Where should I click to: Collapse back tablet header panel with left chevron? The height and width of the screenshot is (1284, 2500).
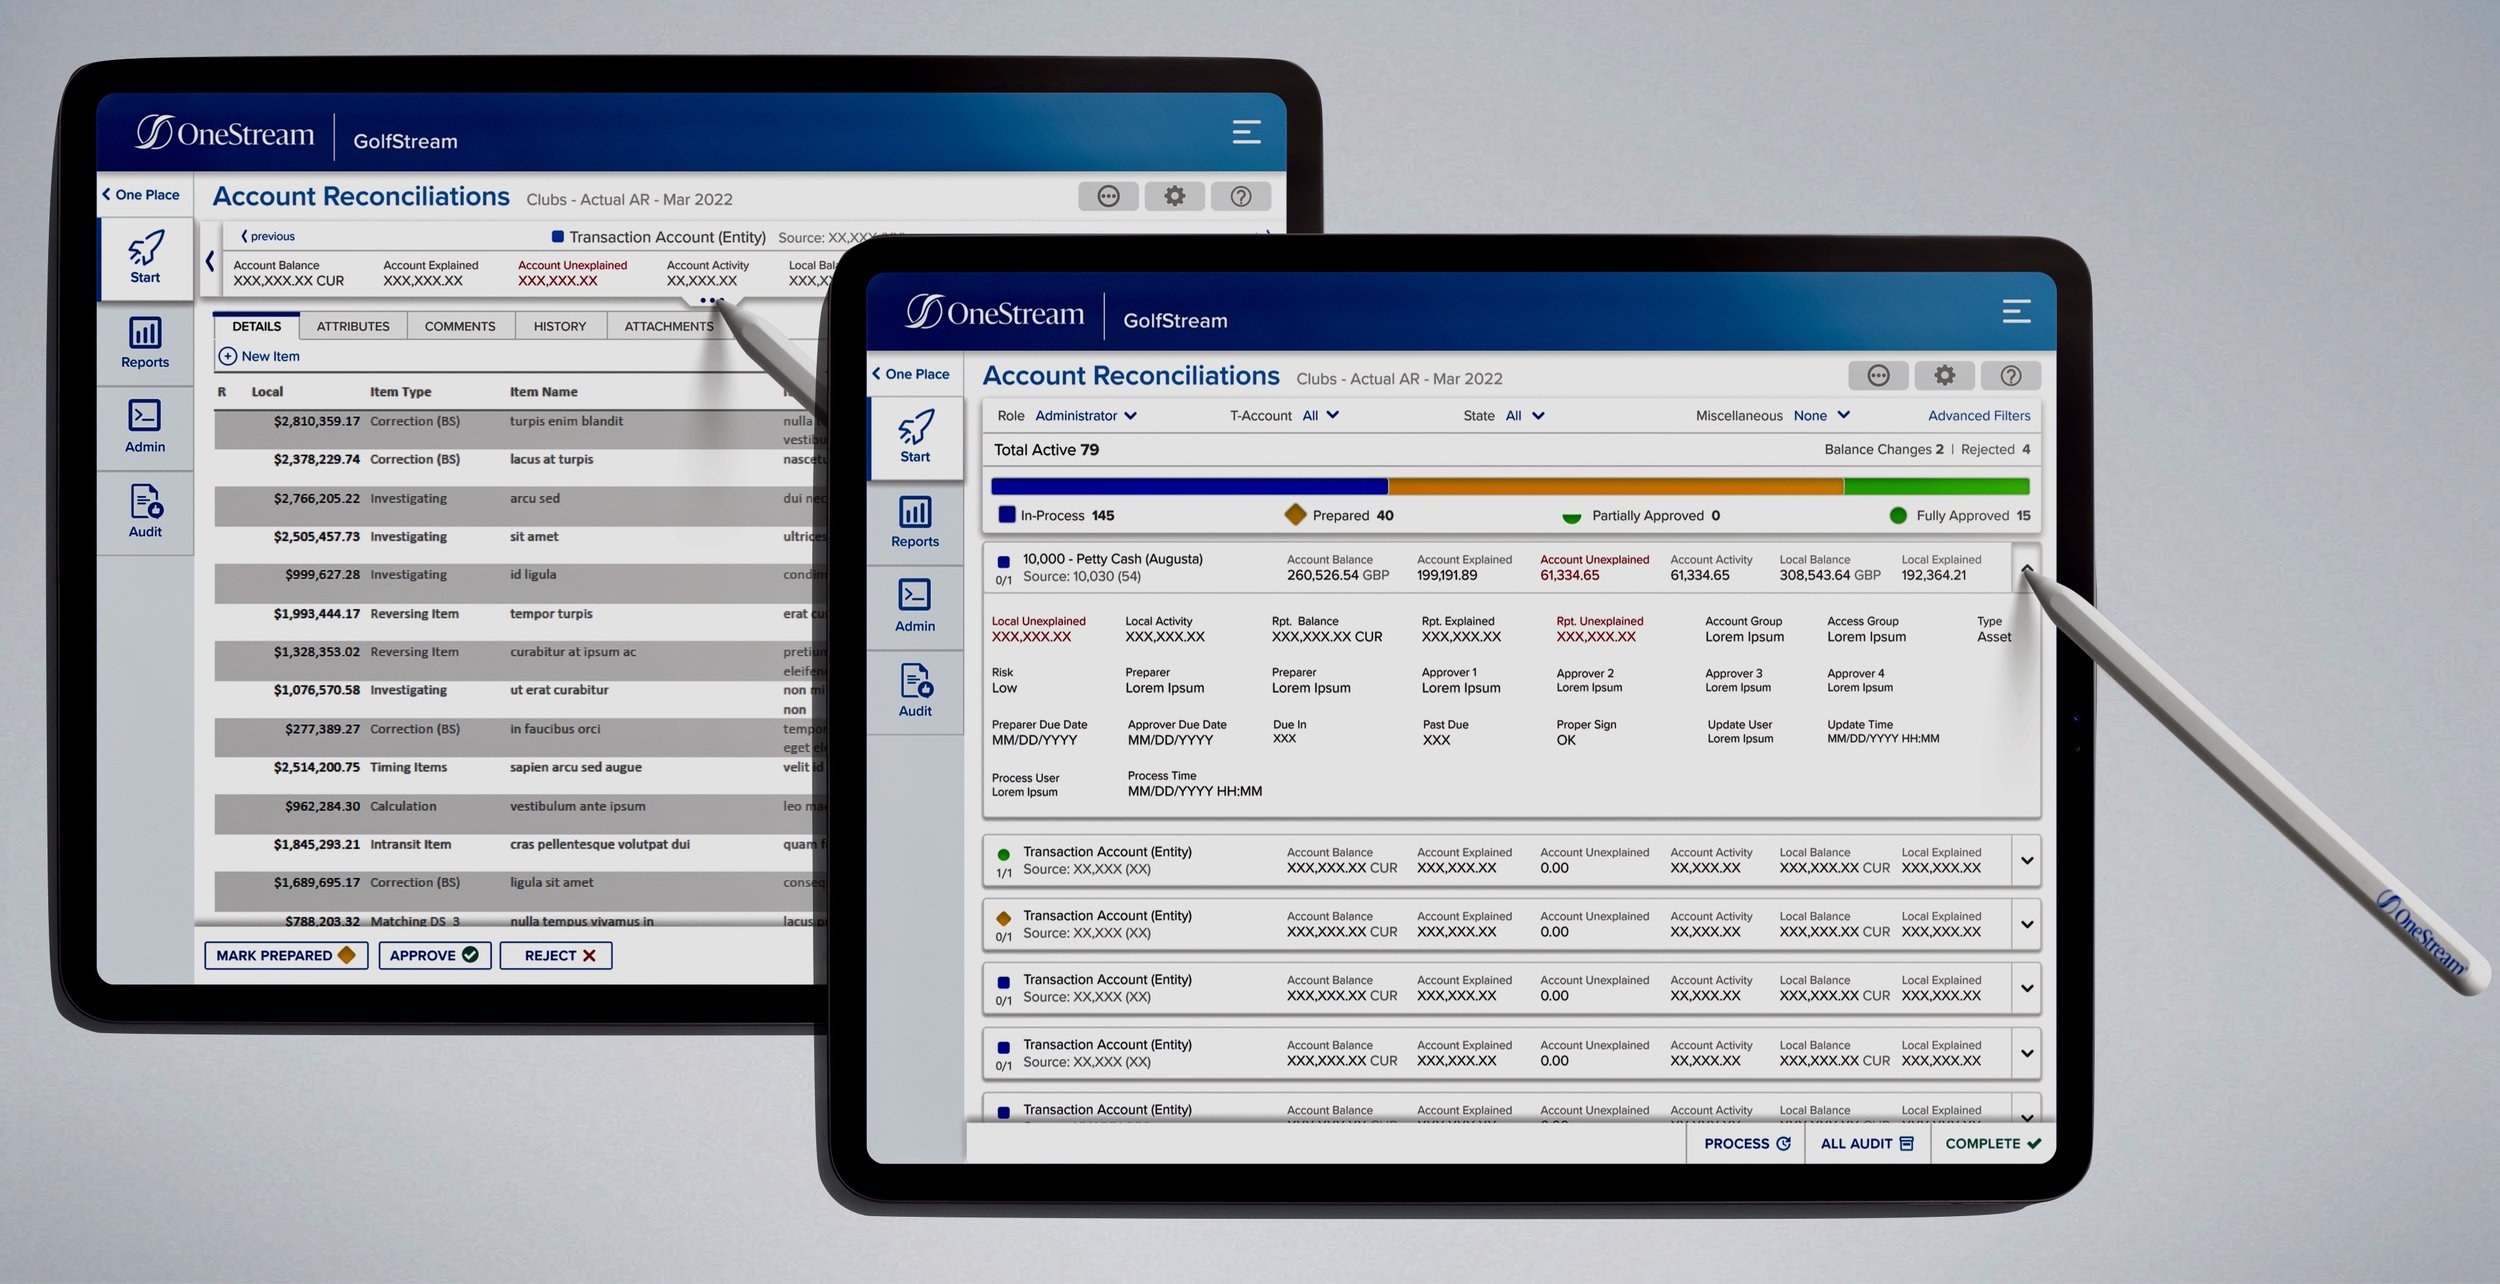pos(209,261)
